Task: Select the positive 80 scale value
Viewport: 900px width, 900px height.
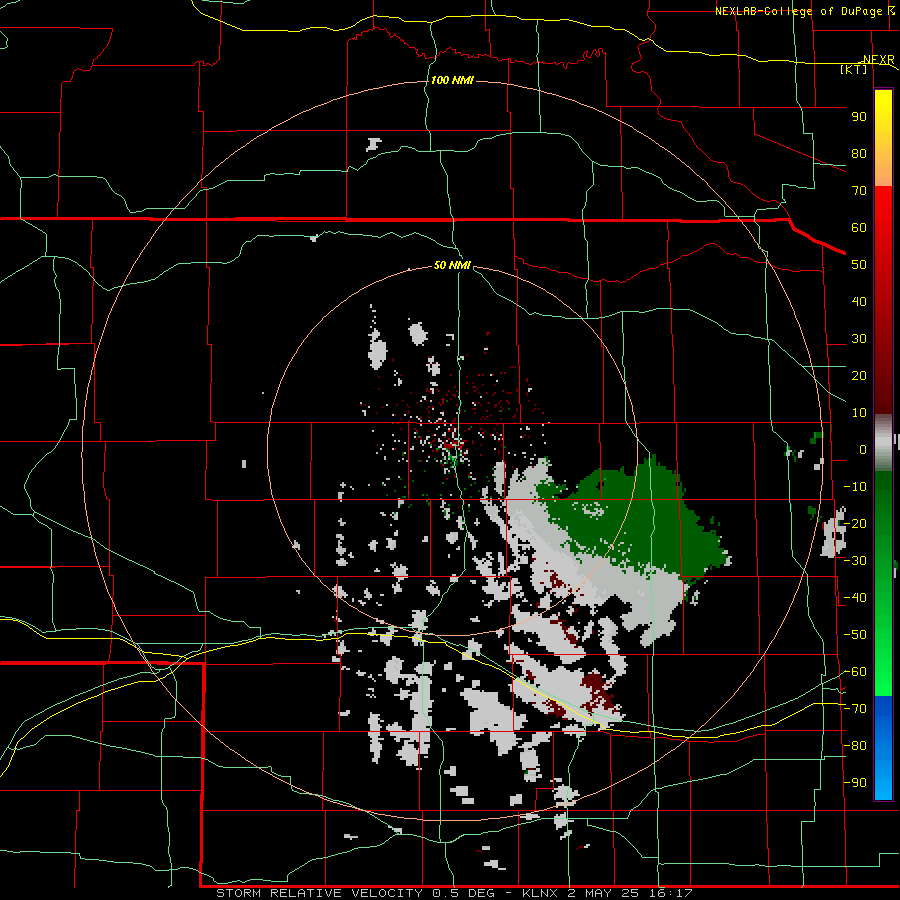Action: (859, 153)
